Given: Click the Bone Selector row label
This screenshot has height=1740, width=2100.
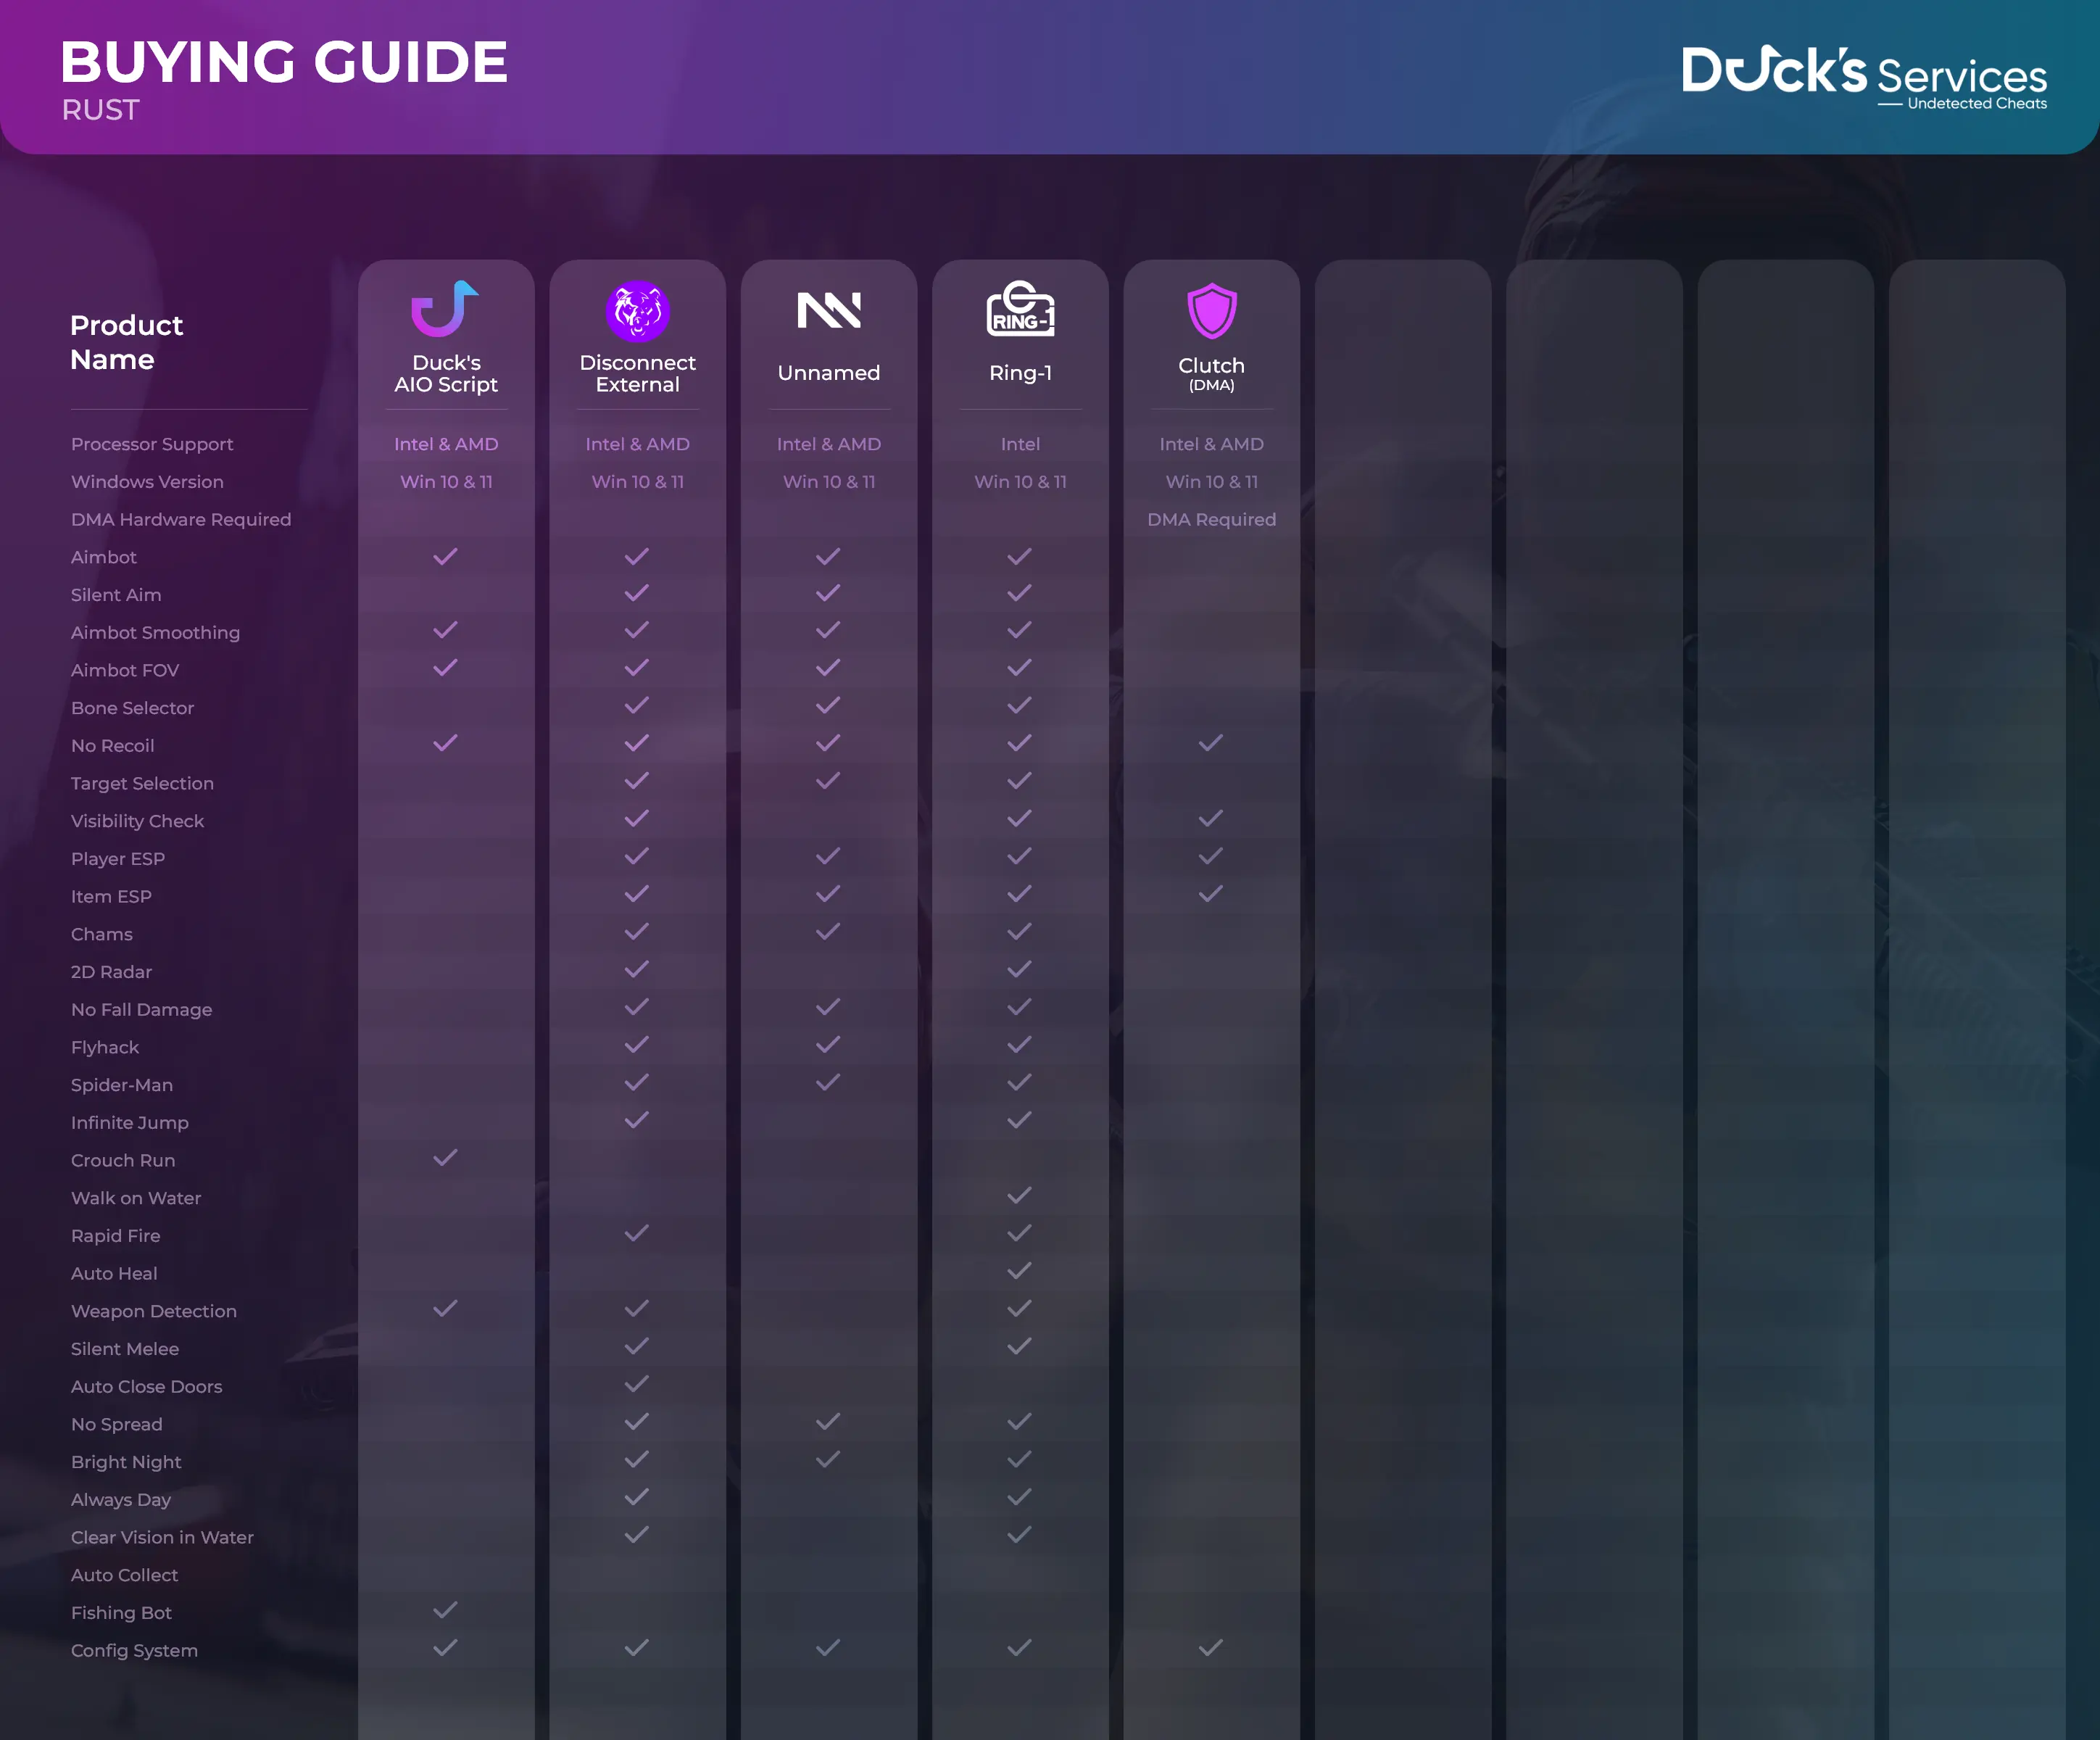Looking at the screenshot, I should point(132,708).
